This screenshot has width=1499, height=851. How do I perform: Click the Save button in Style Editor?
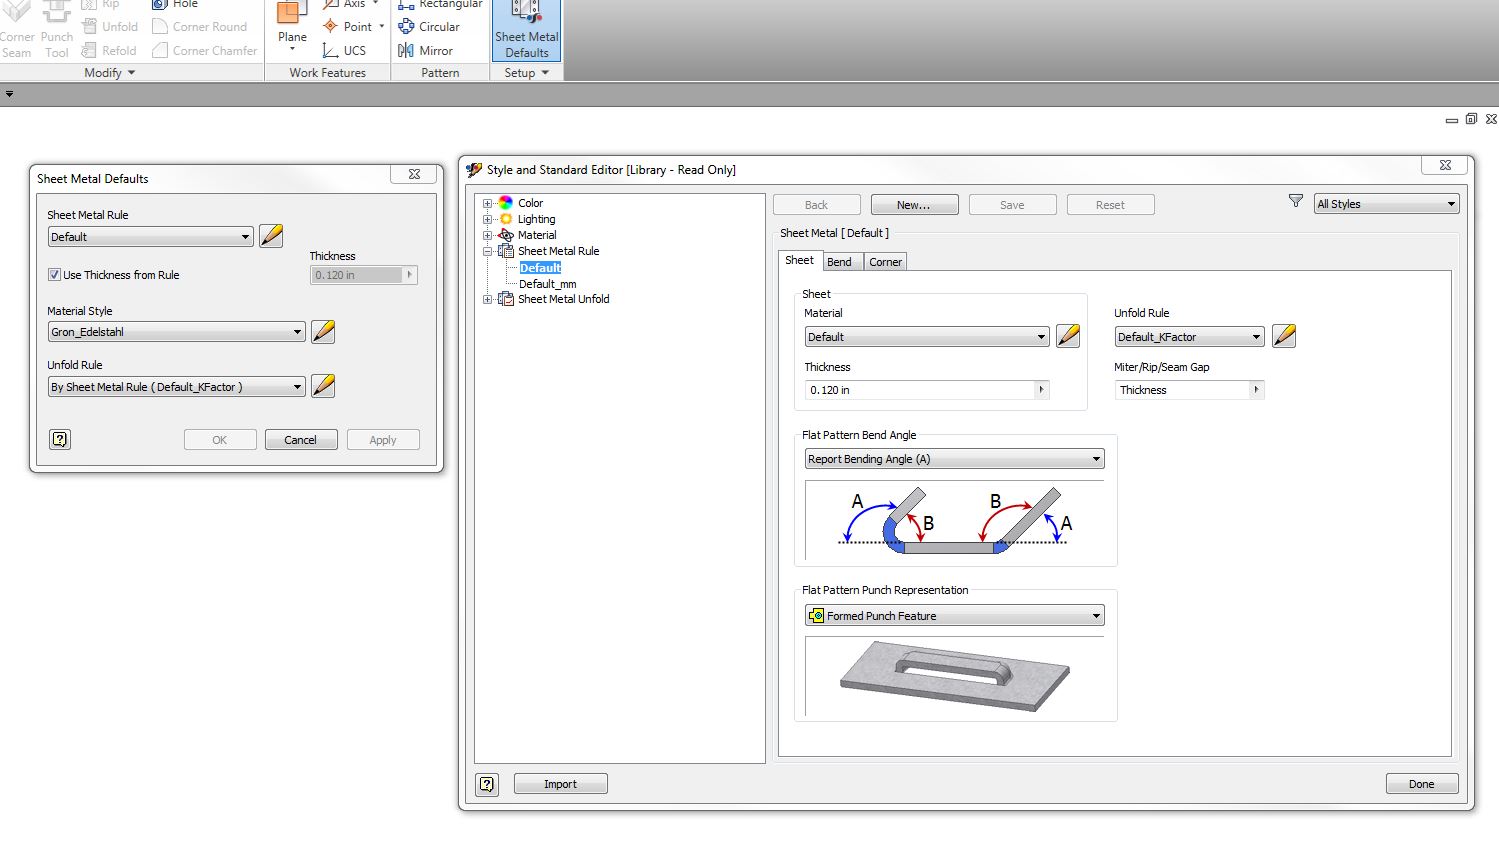(x=1012, y=205)
